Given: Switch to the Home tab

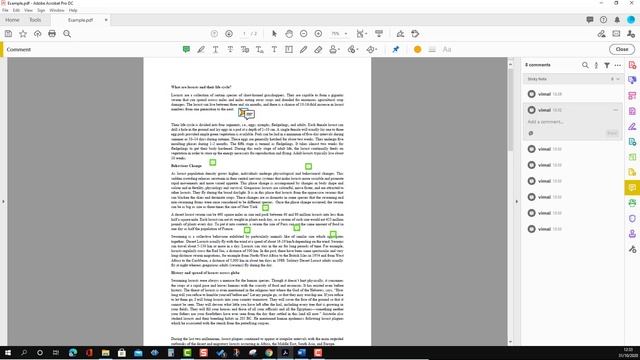Looking at the screenshot, I should pyautogui.click(x=12, y=20).
